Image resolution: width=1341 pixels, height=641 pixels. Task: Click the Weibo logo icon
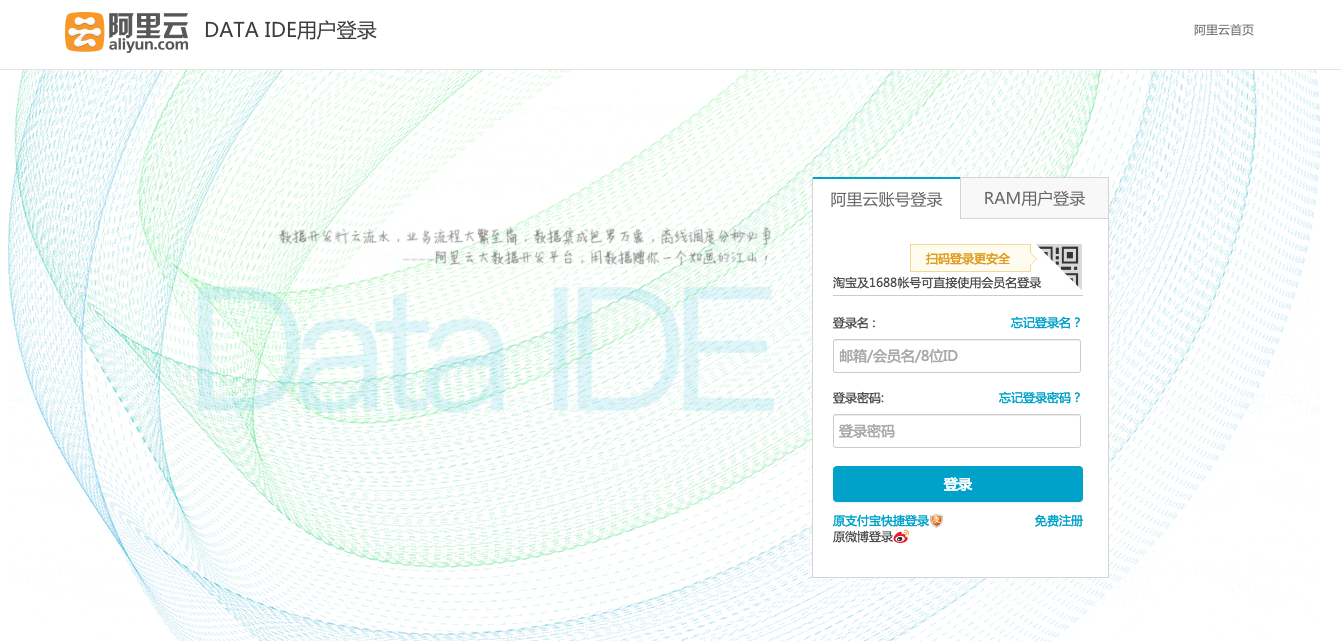tap(901, 537)
